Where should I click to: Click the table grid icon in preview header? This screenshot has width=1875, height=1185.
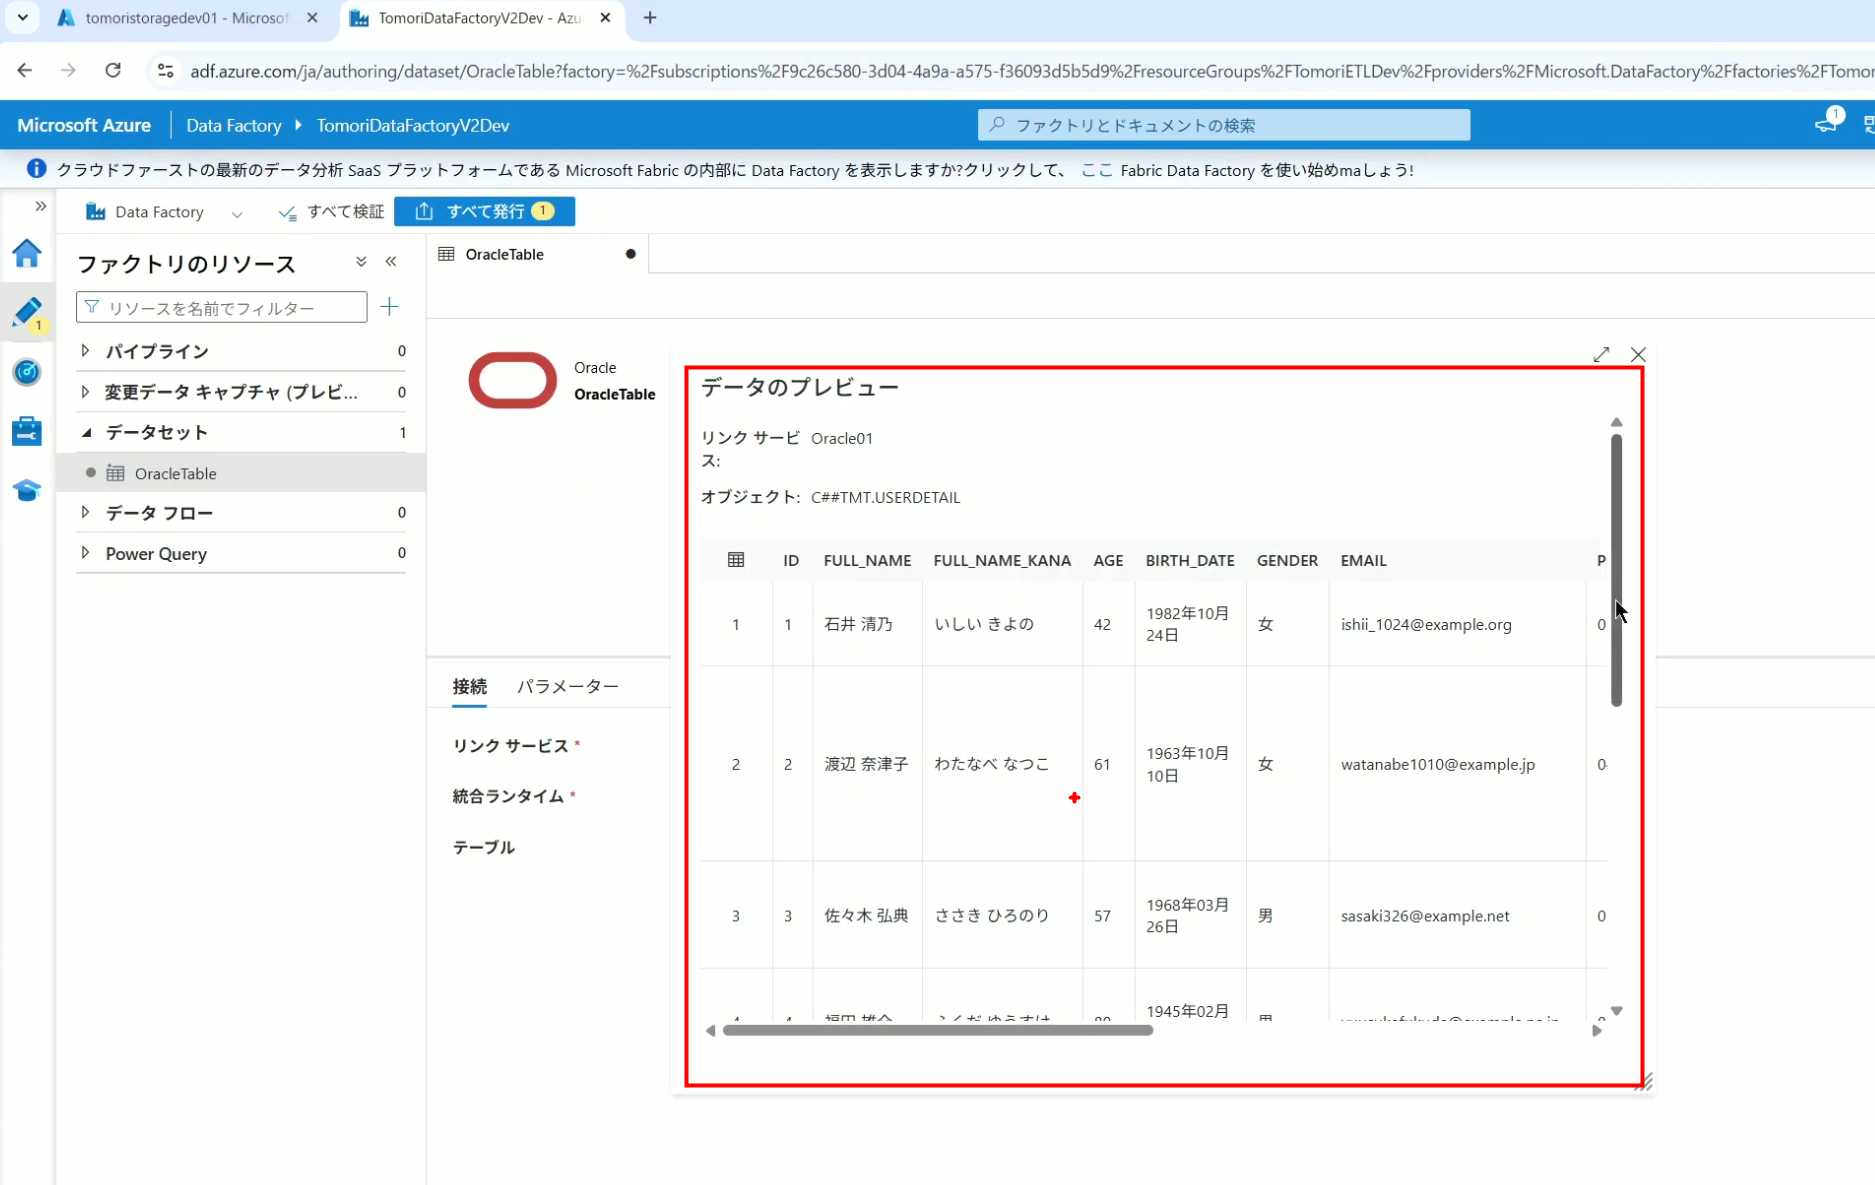[x=736, y=560]
